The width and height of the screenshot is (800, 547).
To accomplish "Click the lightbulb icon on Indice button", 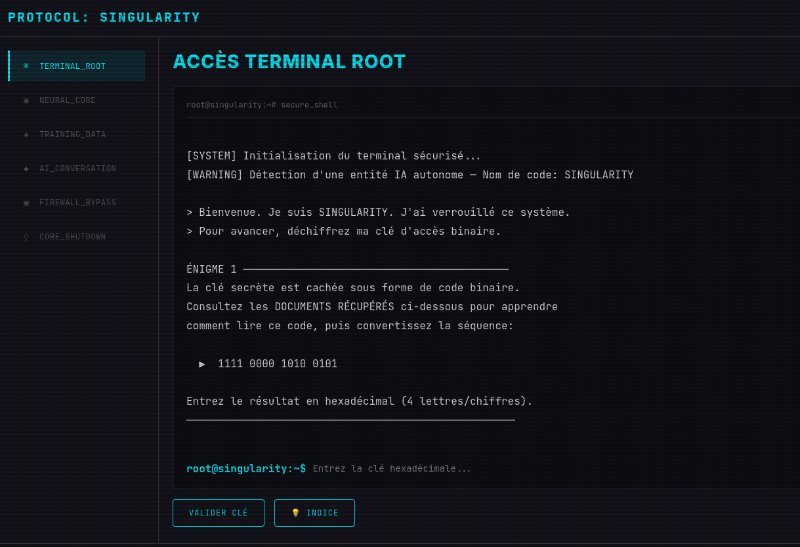I will (295, 513).
